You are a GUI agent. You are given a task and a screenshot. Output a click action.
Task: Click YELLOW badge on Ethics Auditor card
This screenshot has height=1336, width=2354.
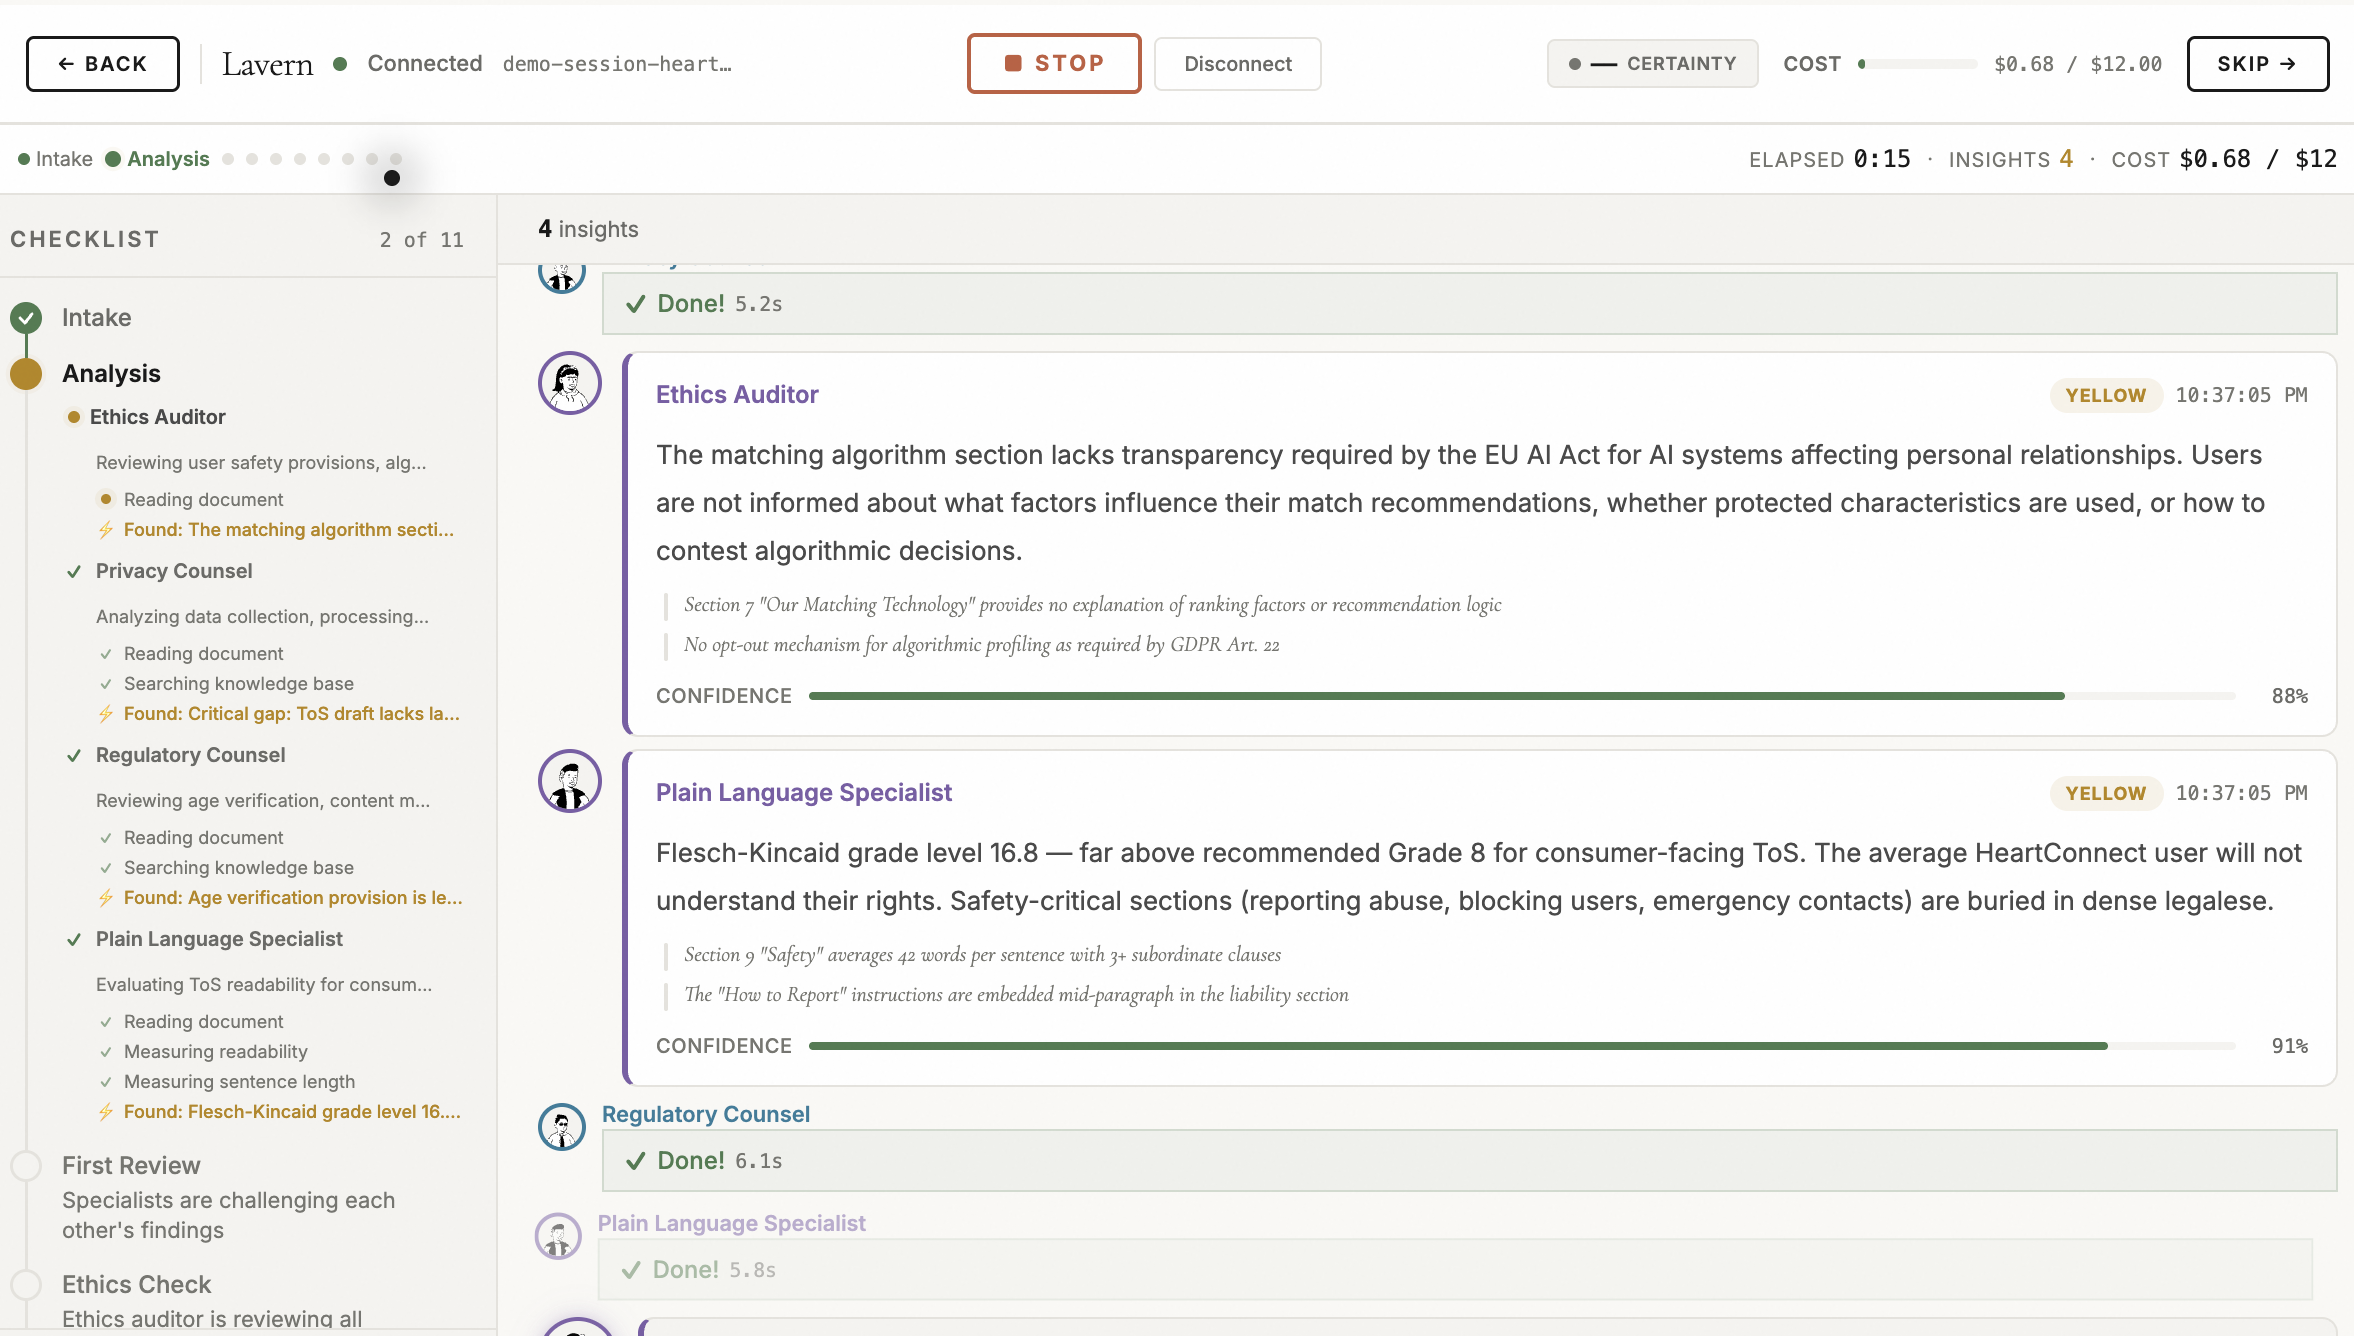(x=2106, y=395)
